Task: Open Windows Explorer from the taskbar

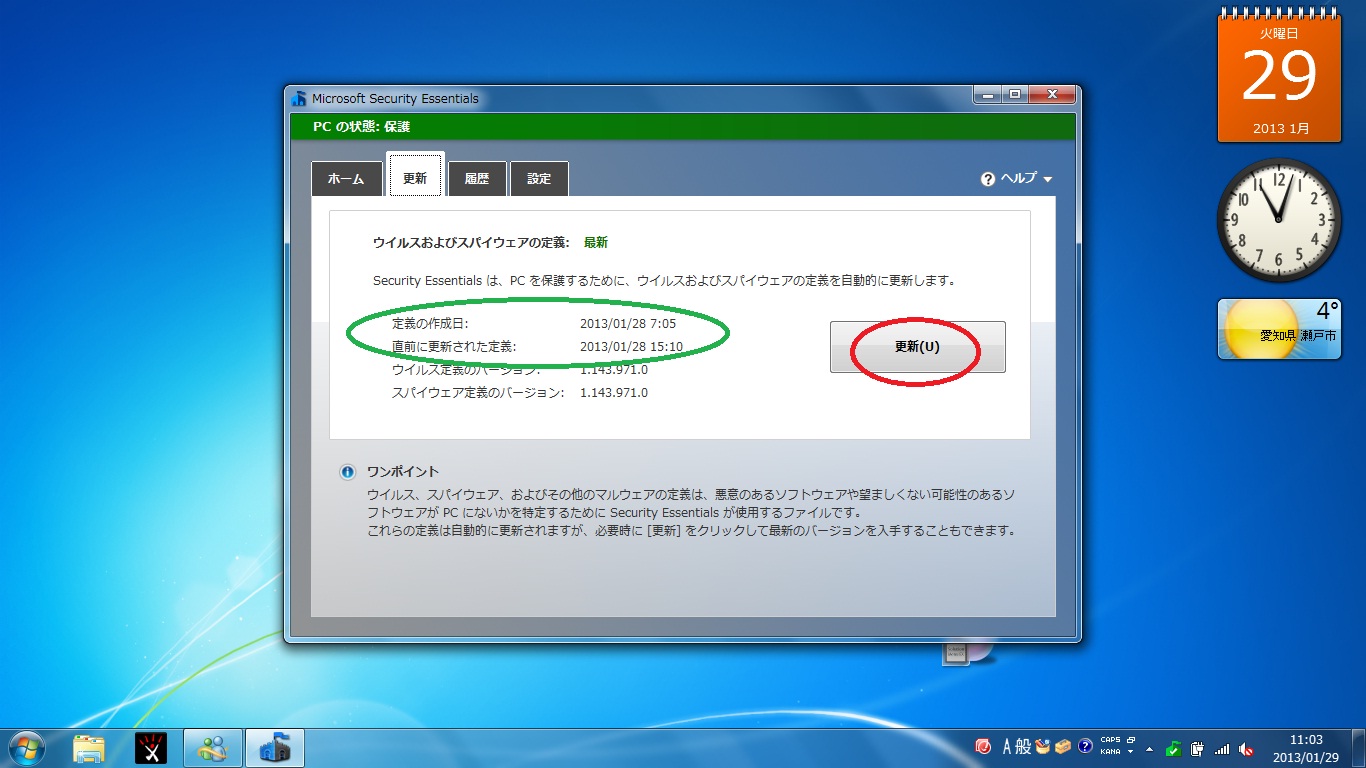Action: pos(89,748)
